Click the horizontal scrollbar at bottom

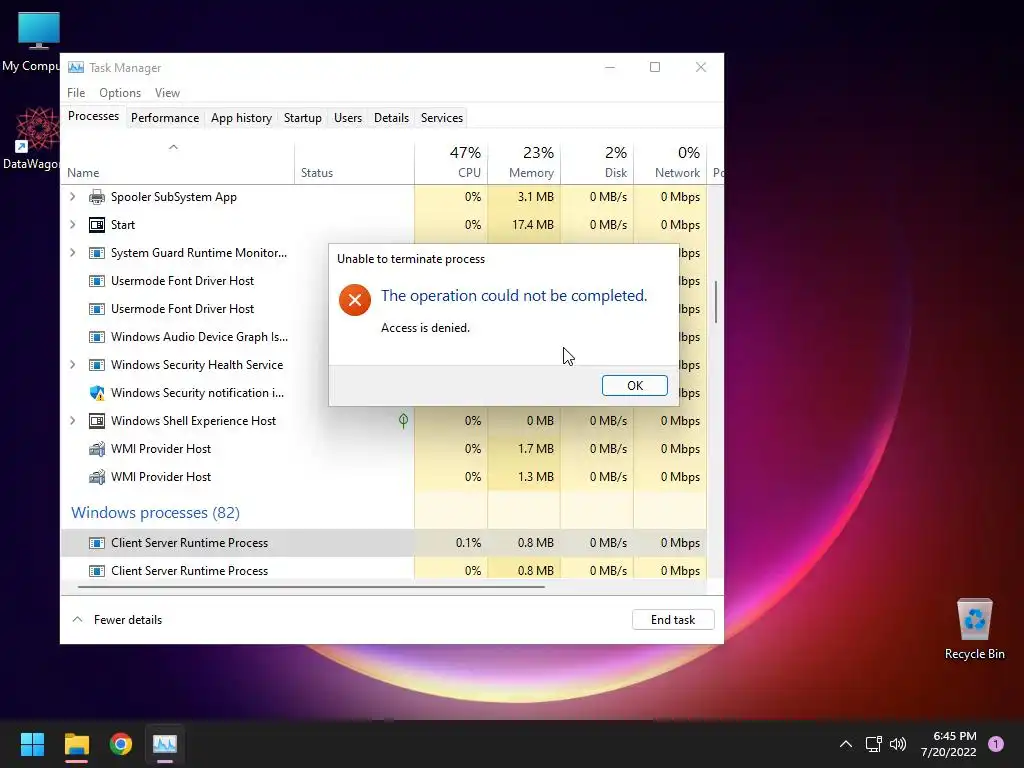[311, 587]
